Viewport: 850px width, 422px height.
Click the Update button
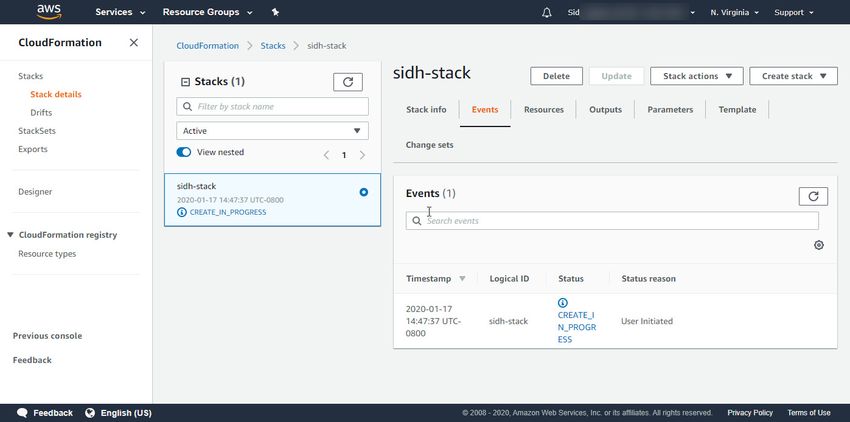tap(616, 76)
